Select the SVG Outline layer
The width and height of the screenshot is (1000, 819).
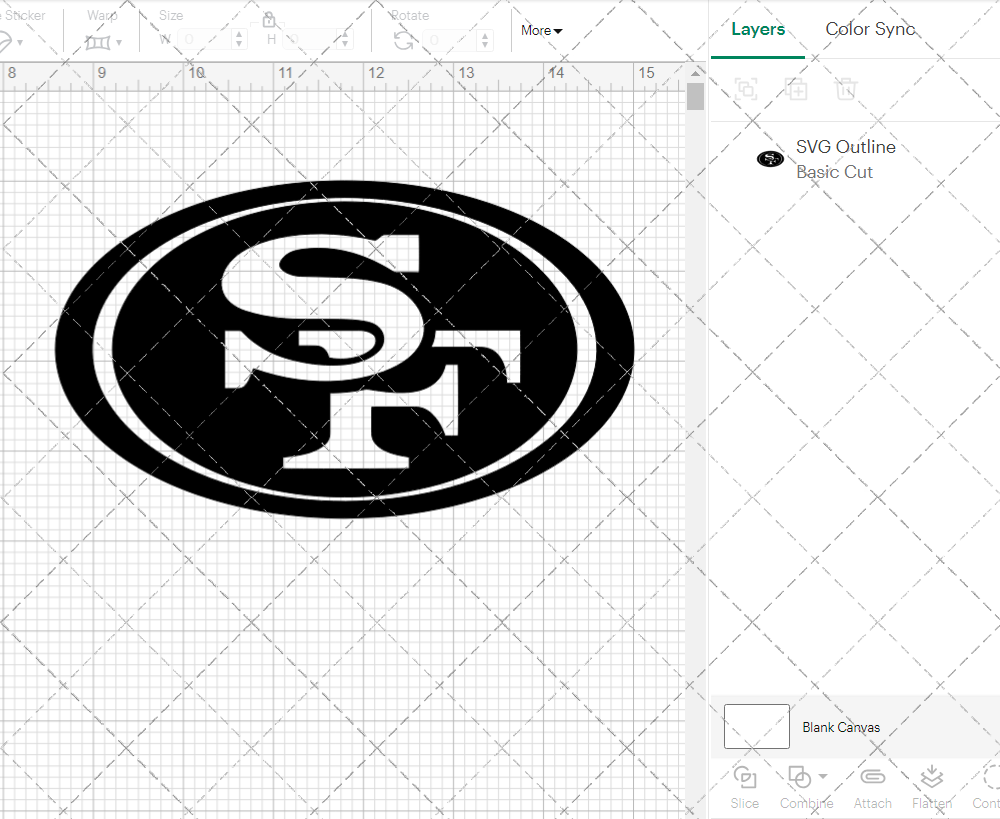[x=845, y=159]
